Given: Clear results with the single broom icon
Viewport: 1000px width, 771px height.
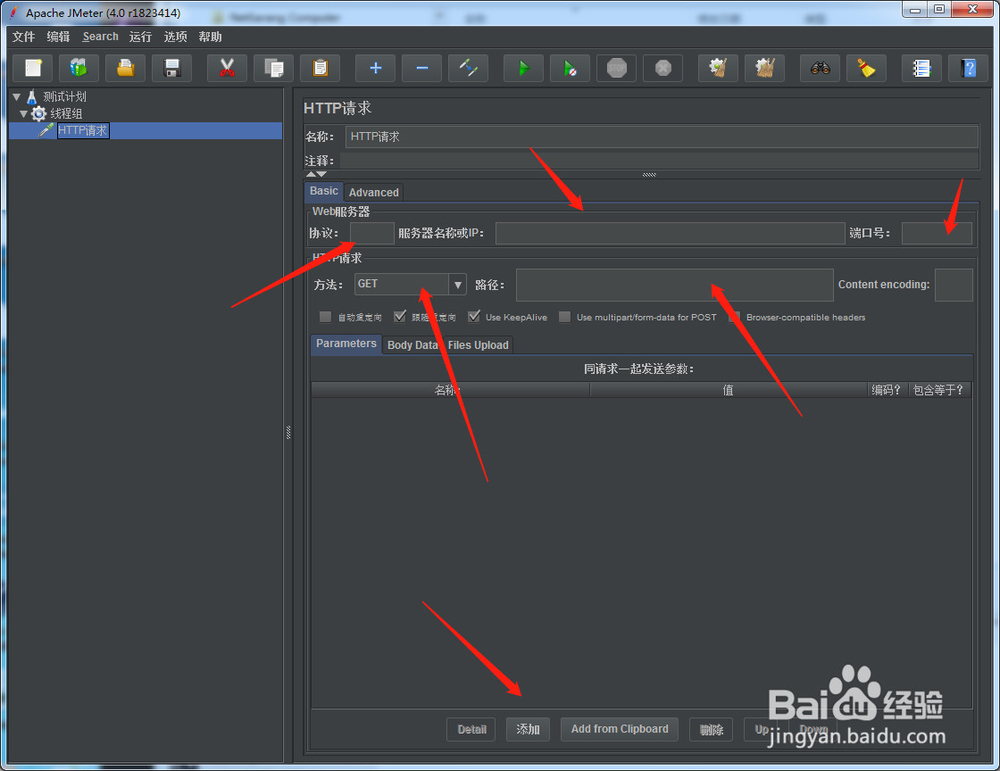Looking at the screenshot, I should [718, 68].
